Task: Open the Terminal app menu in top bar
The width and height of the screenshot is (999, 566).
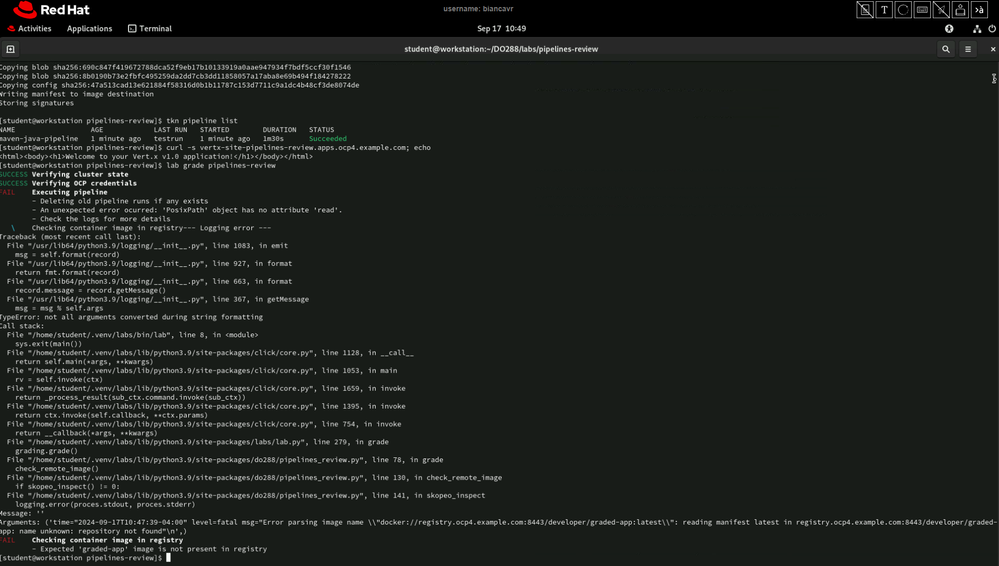Action: [x=150, y=29]
